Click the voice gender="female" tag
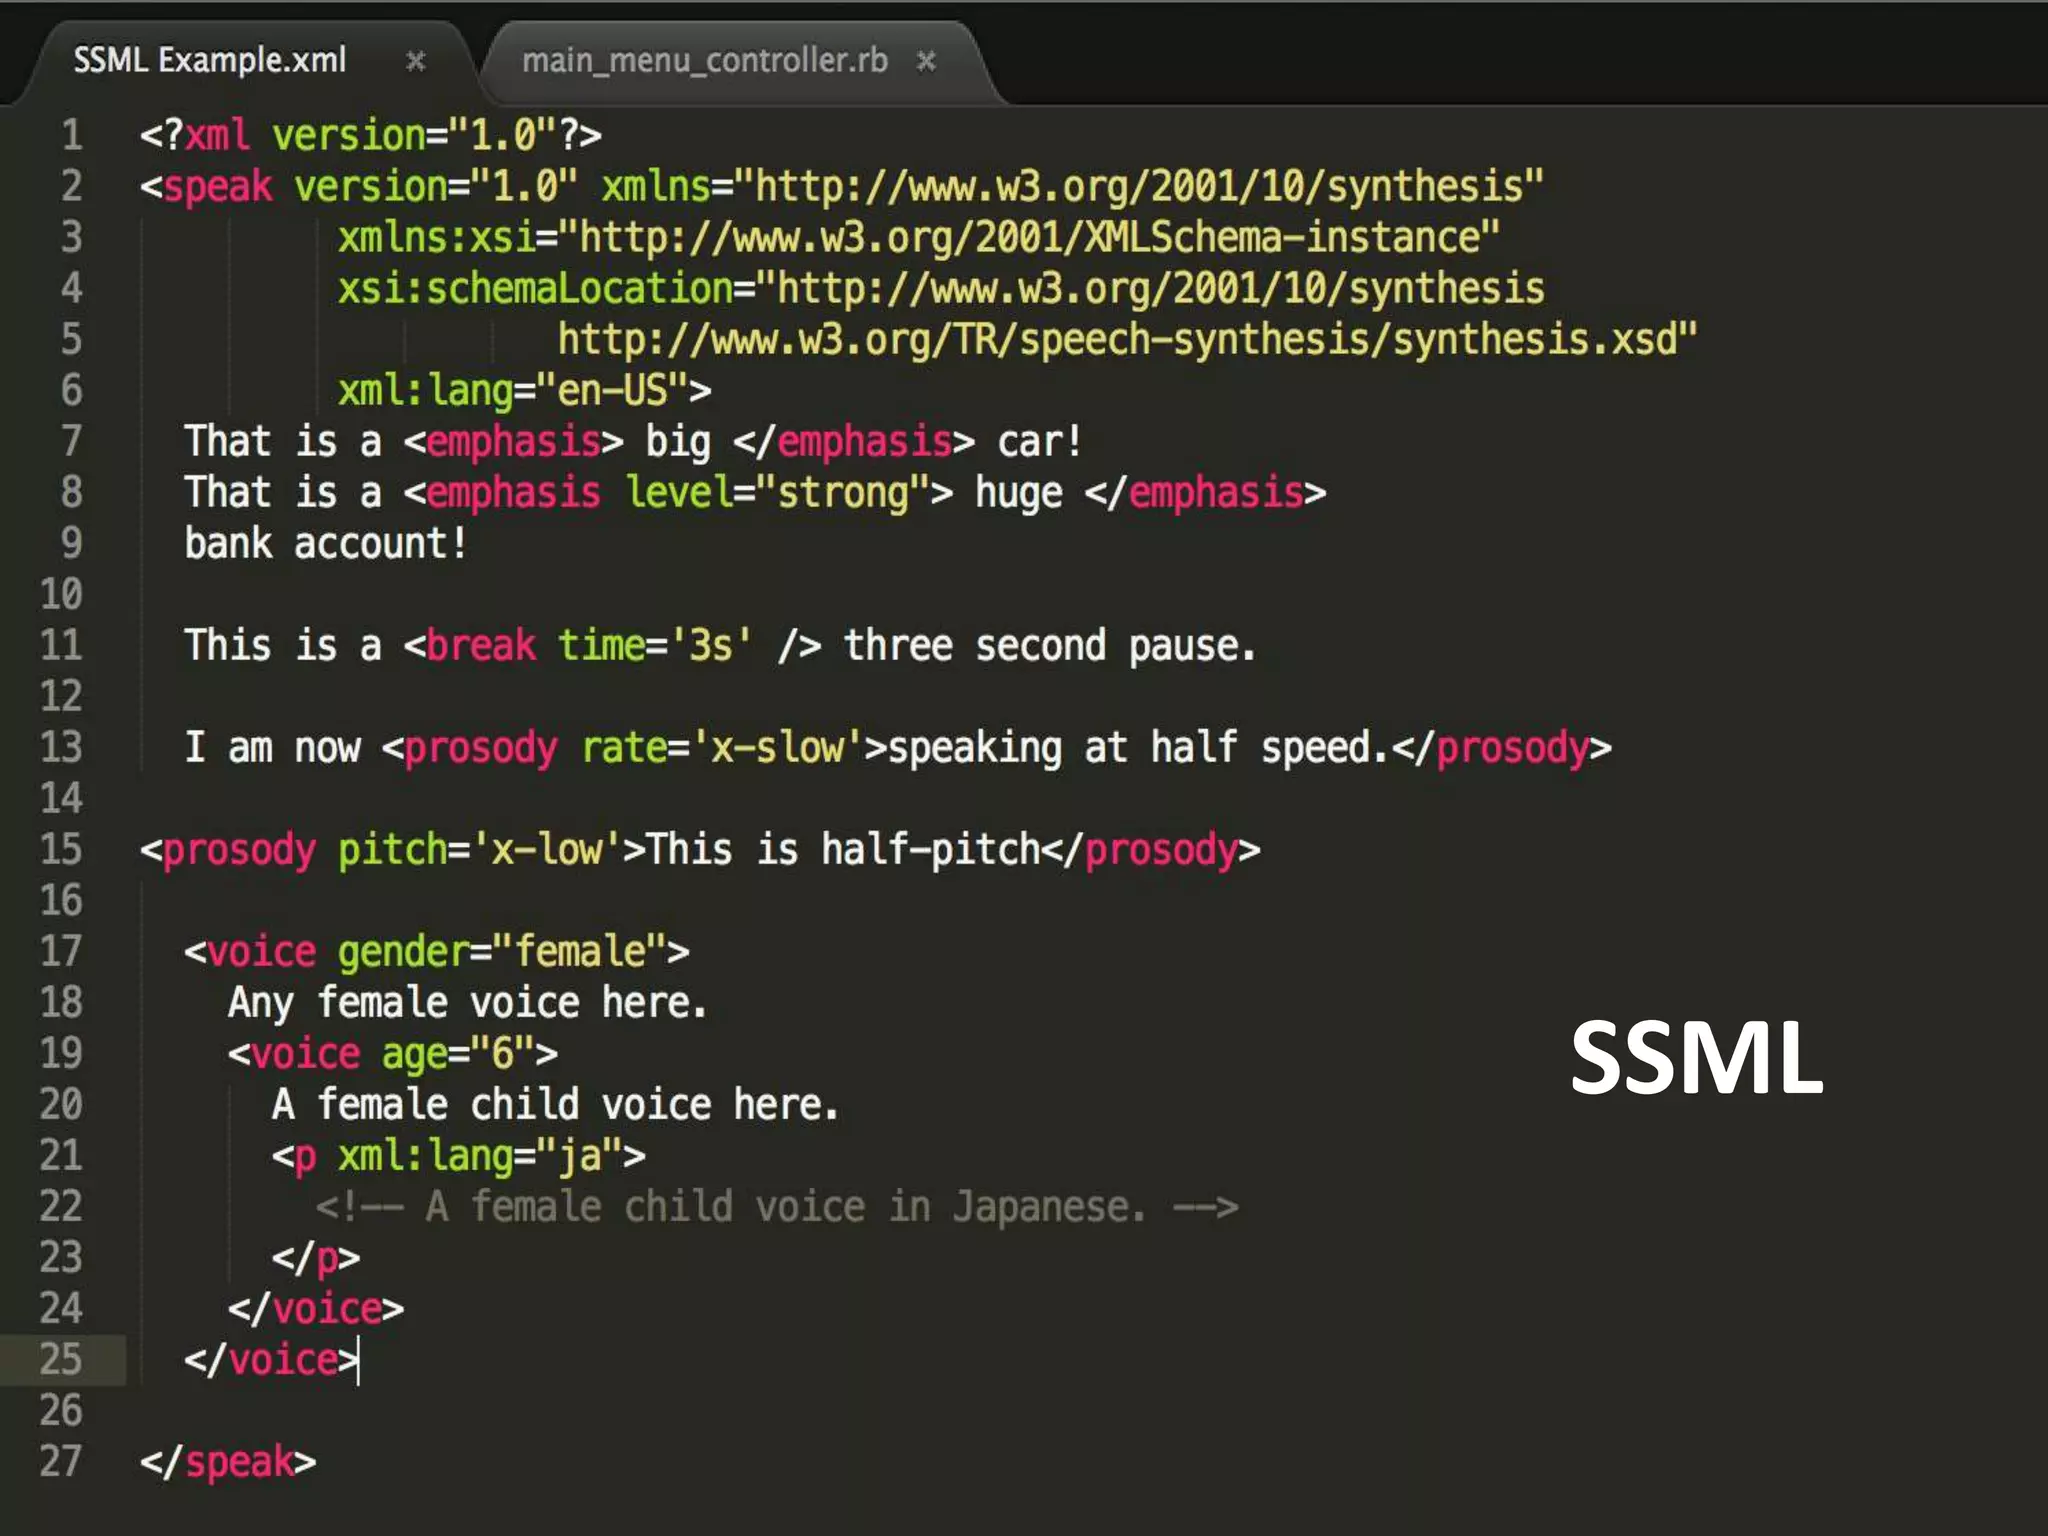Viewport: 2048px width, 1536px height. [436, 951]
